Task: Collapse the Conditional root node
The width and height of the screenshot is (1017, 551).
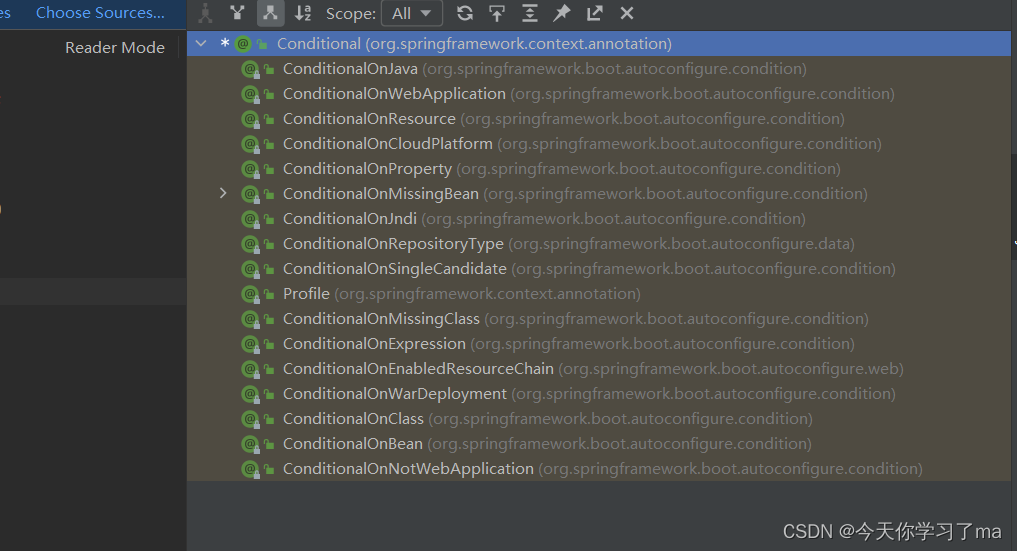Action: click(201, 43)
